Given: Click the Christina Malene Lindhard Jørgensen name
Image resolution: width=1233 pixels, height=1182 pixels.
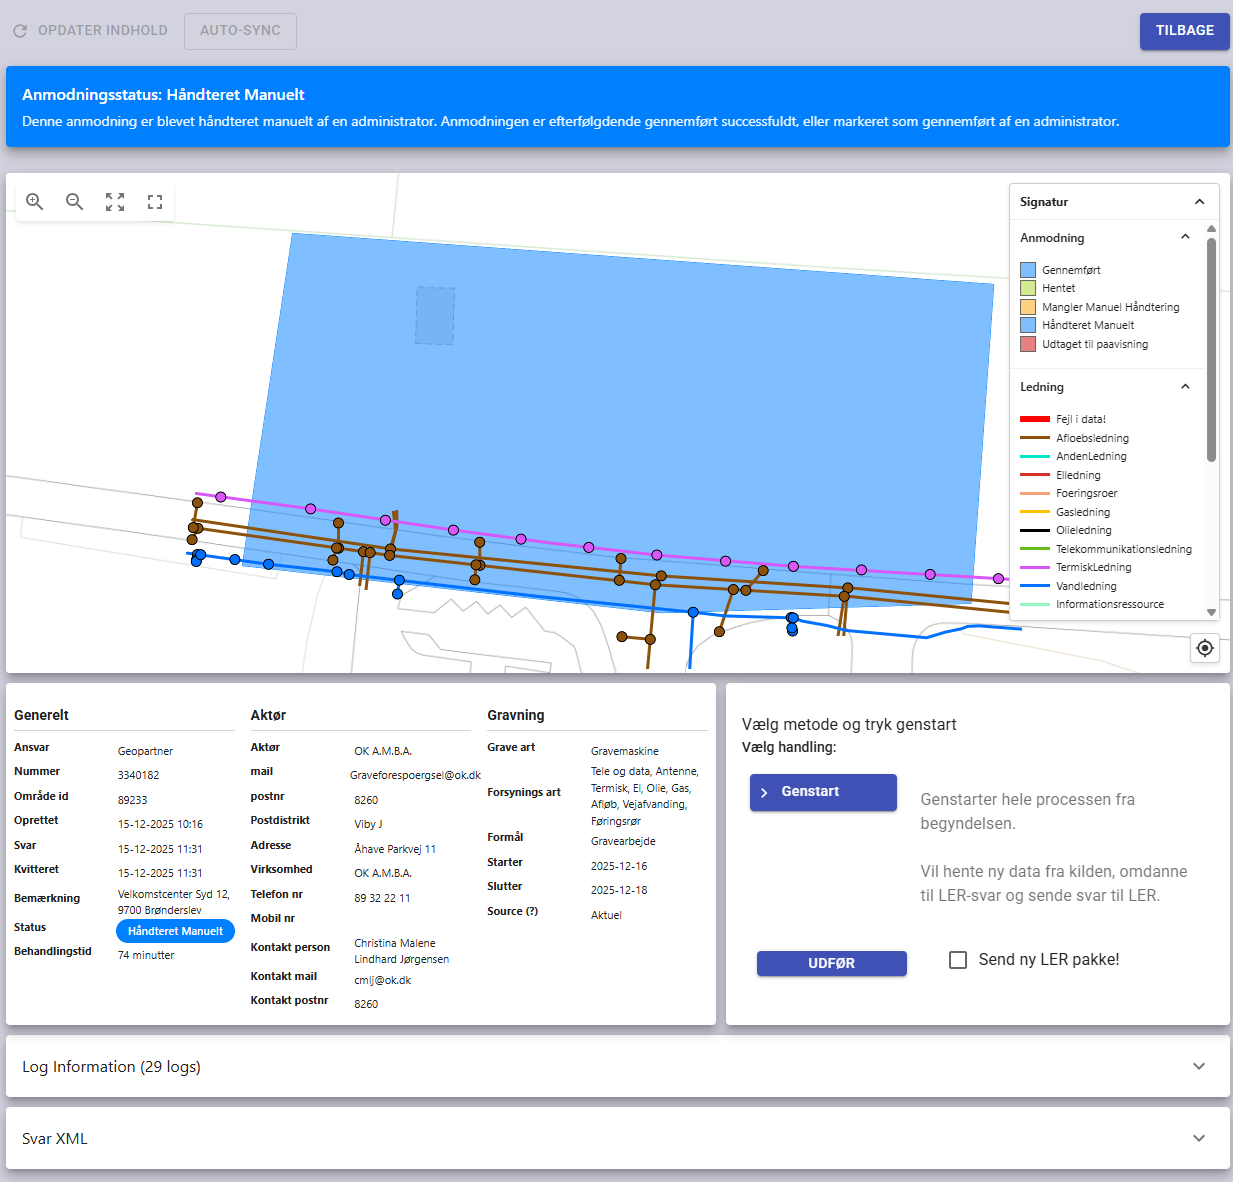Looking at the screenshot, I should (x=402, y=951).
